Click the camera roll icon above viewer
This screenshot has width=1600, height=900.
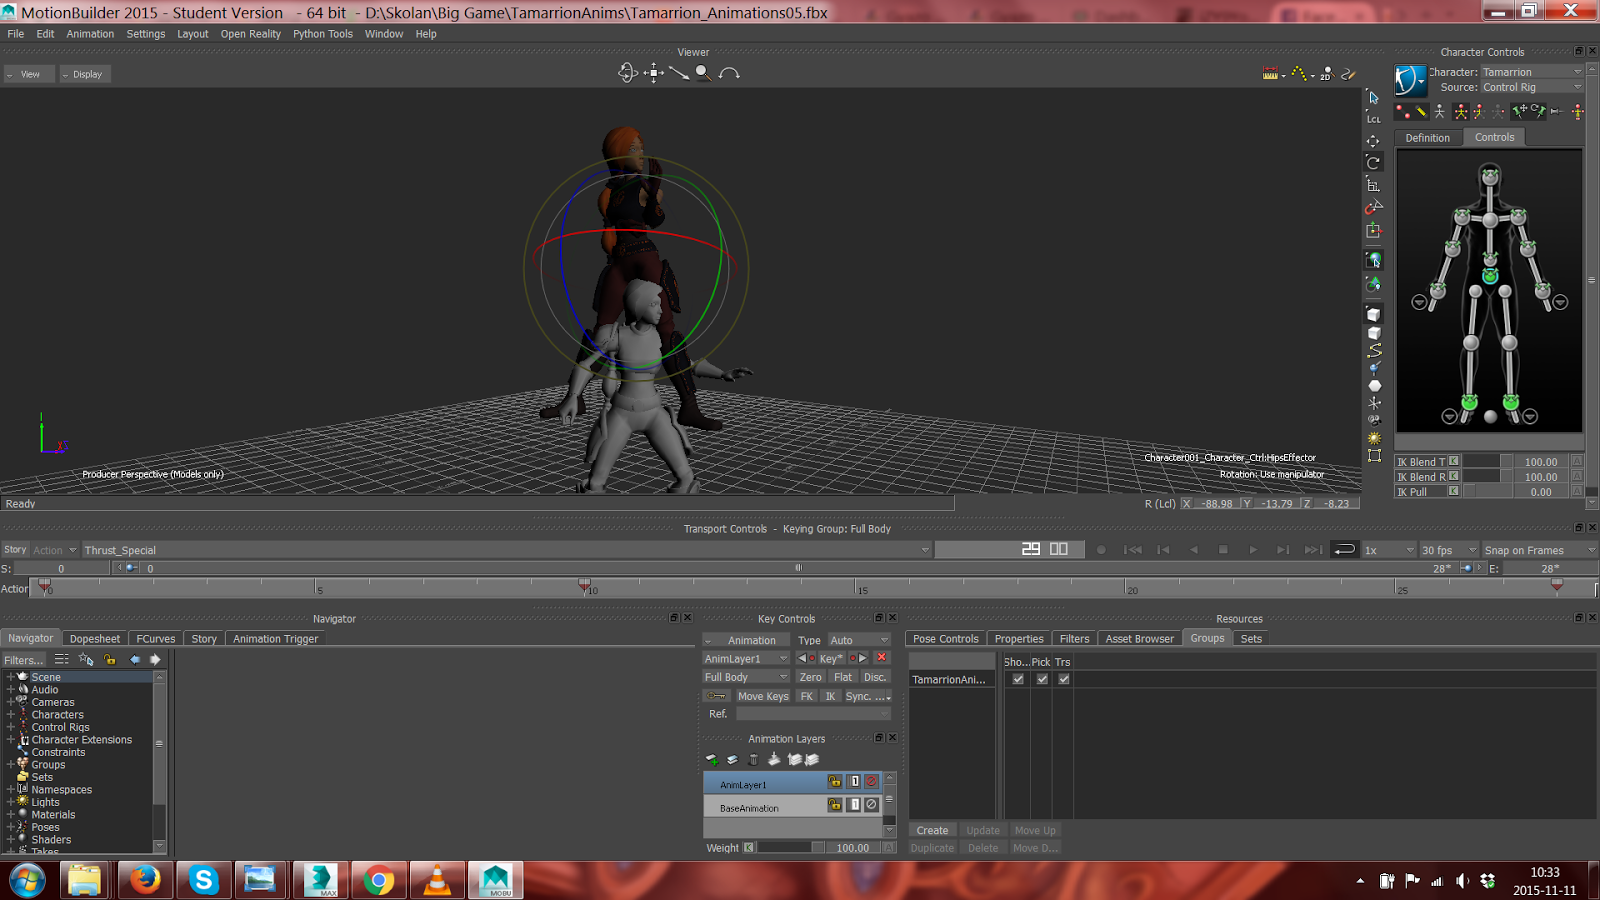tap(729, 73)
